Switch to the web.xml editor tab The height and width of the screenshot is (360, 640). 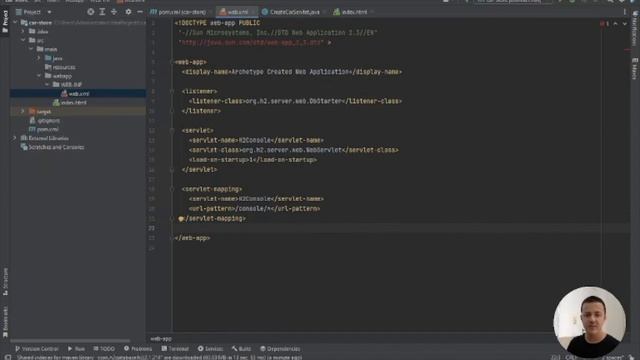tap(237, 12)
